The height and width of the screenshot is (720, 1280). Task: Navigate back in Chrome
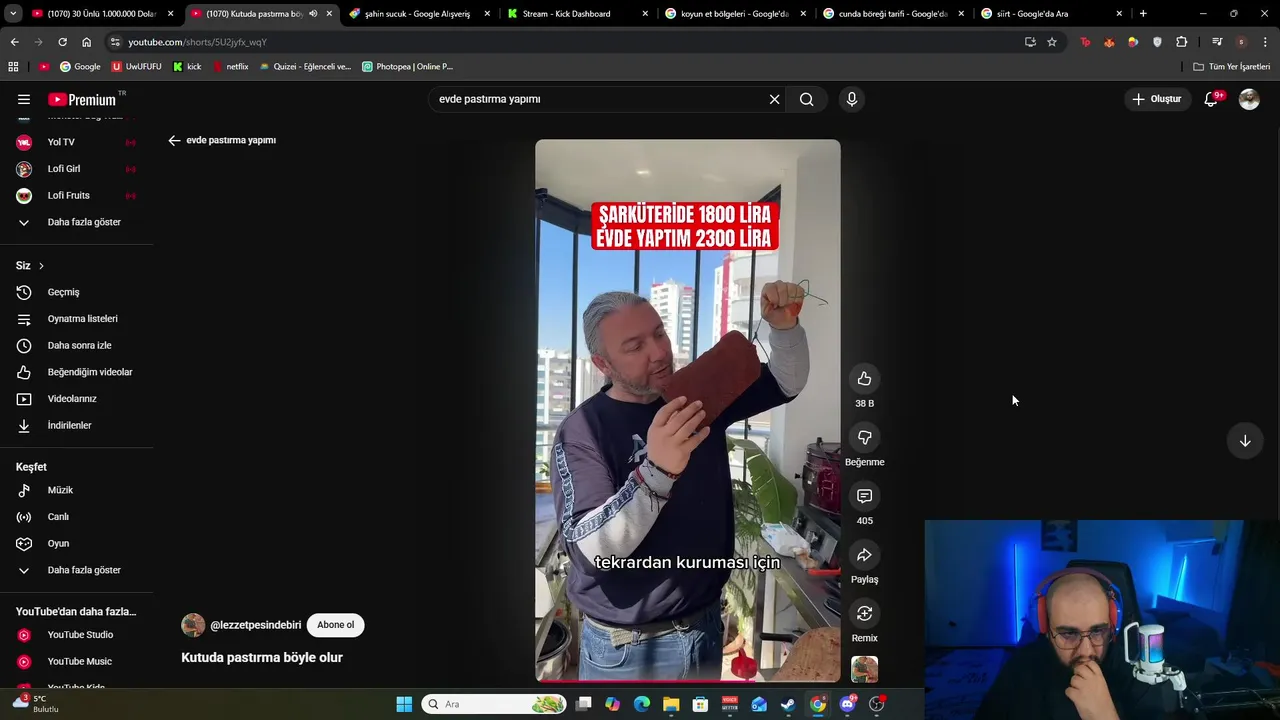coord(14,42)
